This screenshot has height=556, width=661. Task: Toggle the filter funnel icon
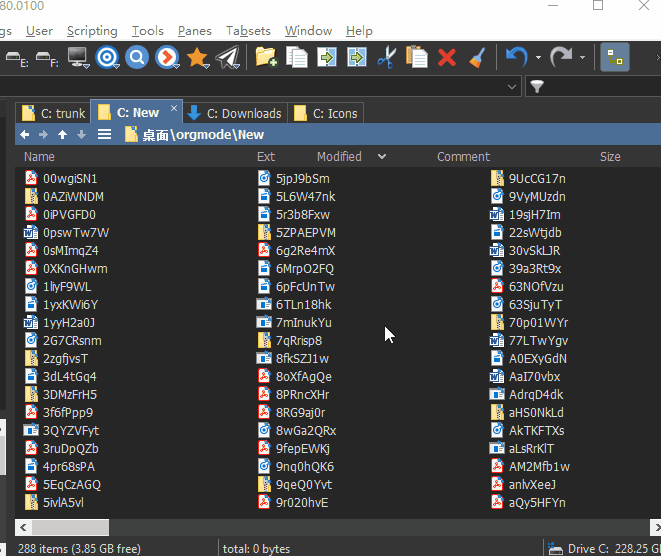(x=537, y=87)
